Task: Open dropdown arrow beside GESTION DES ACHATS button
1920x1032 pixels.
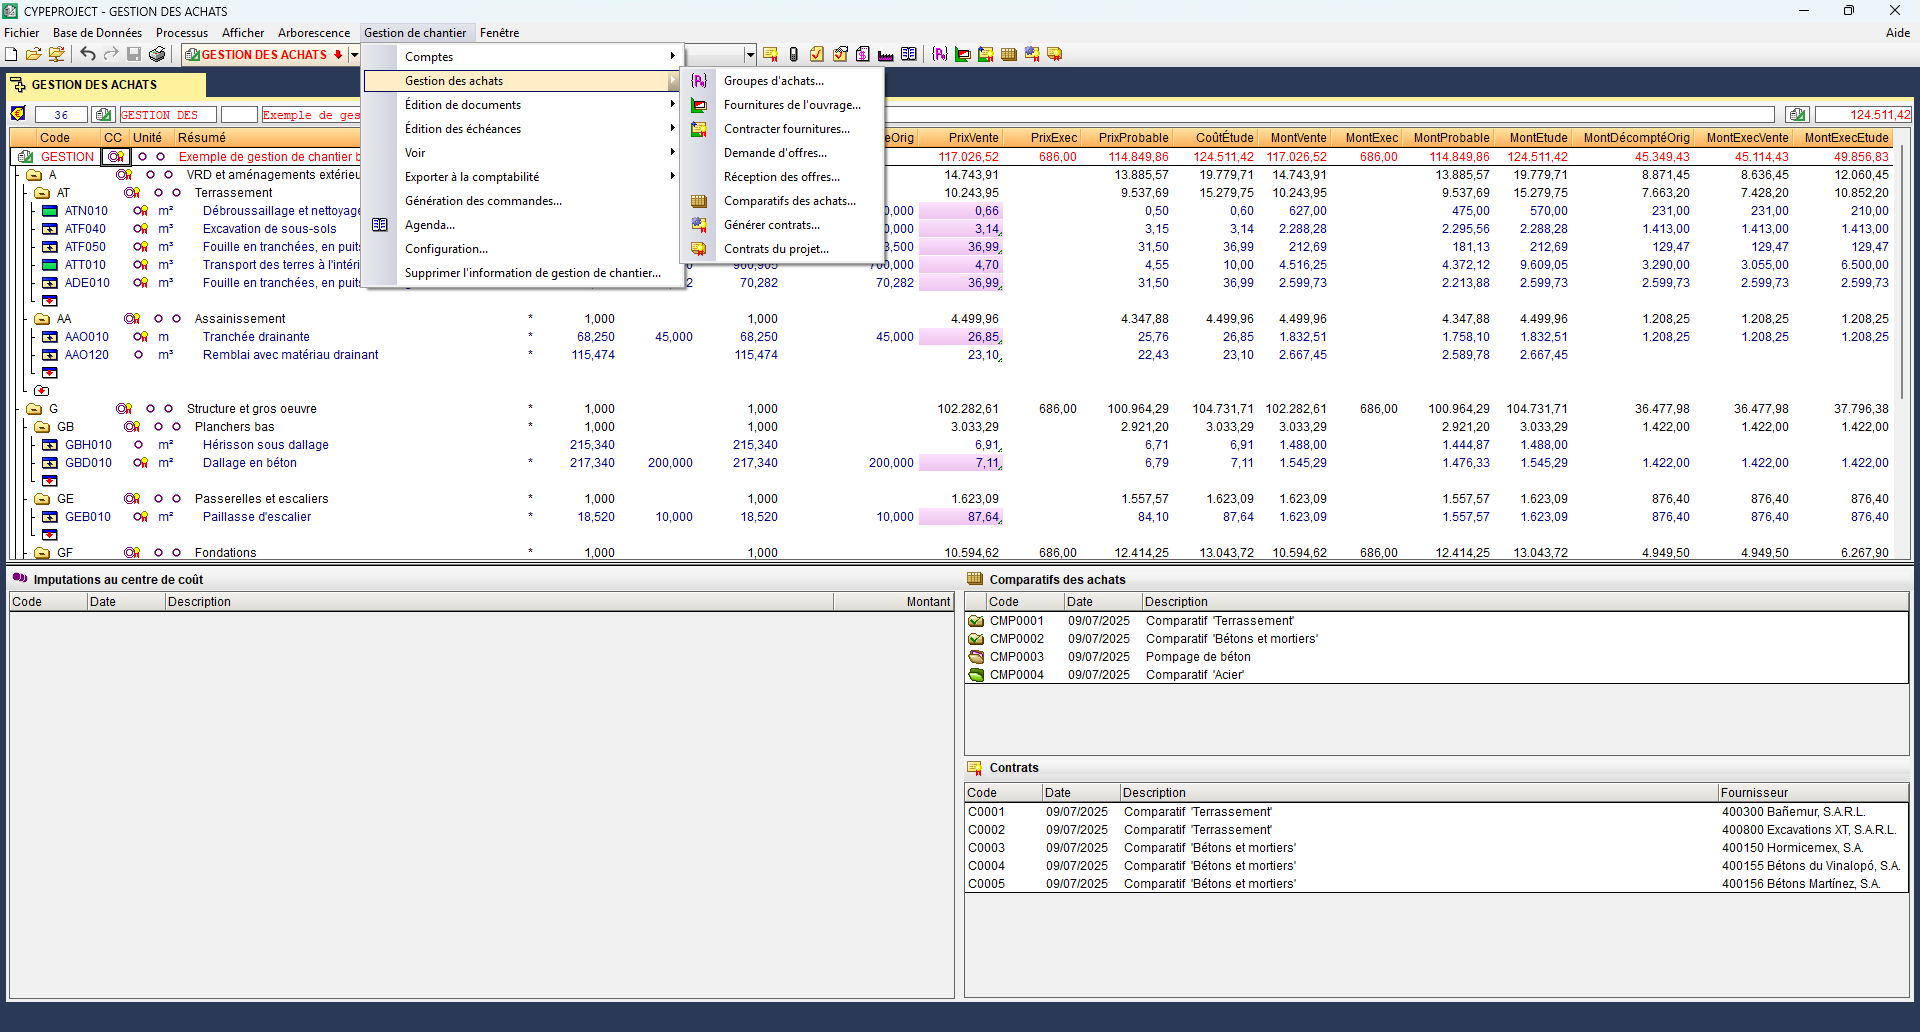Action: tap(354, 54)
